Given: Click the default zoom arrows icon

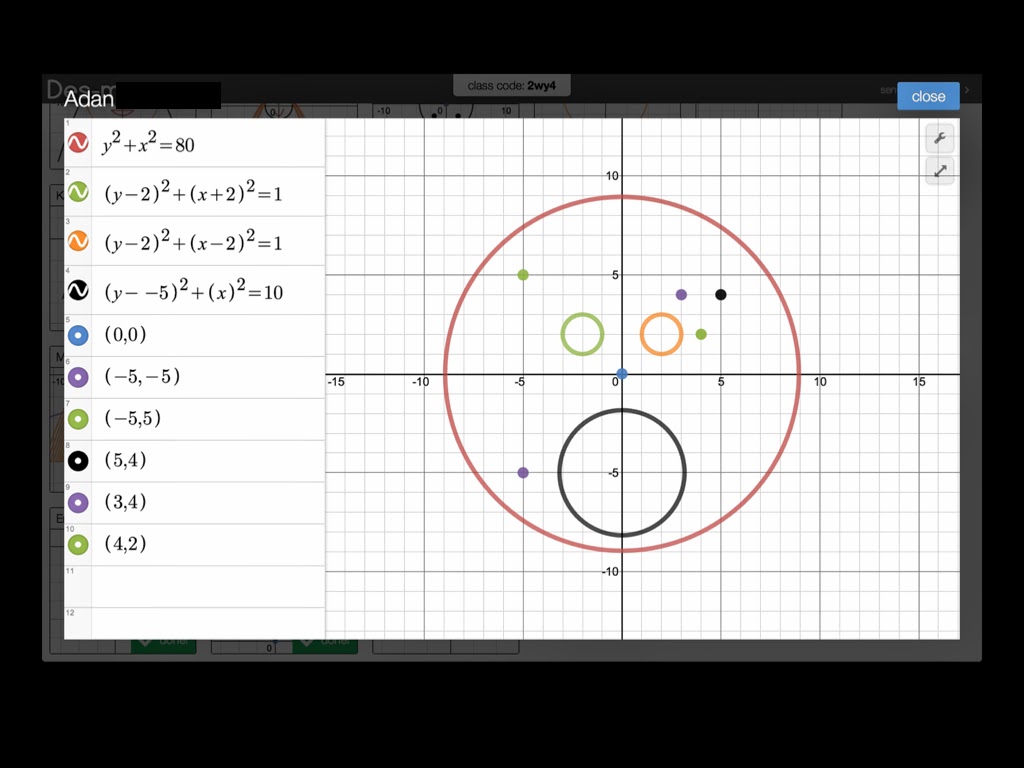Looking at the screenshot, I should (x=939, y=170).
